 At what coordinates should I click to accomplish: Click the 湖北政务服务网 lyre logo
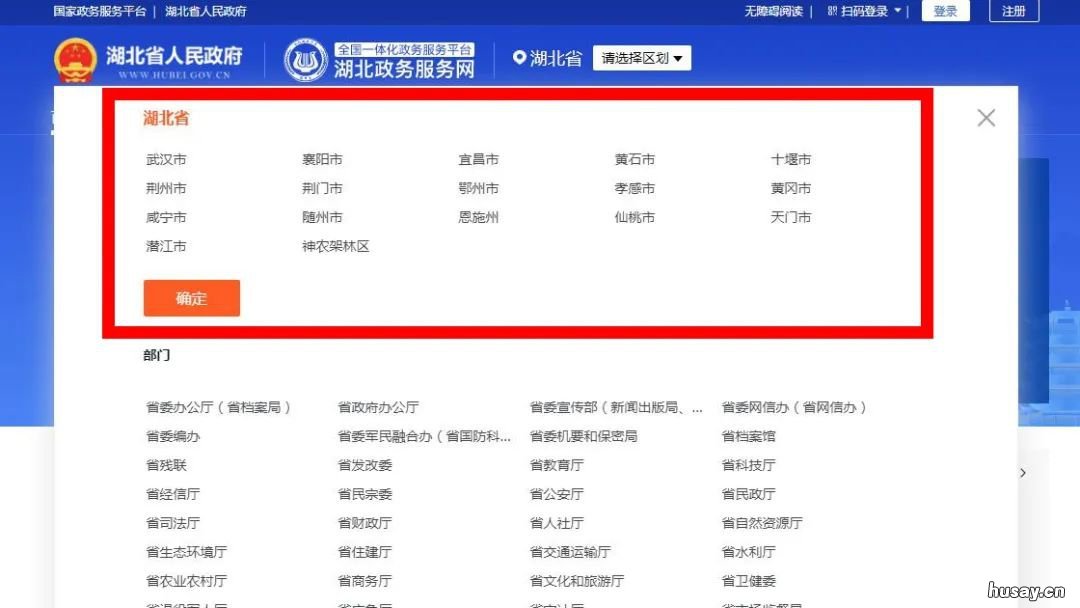tap(311, 58)
